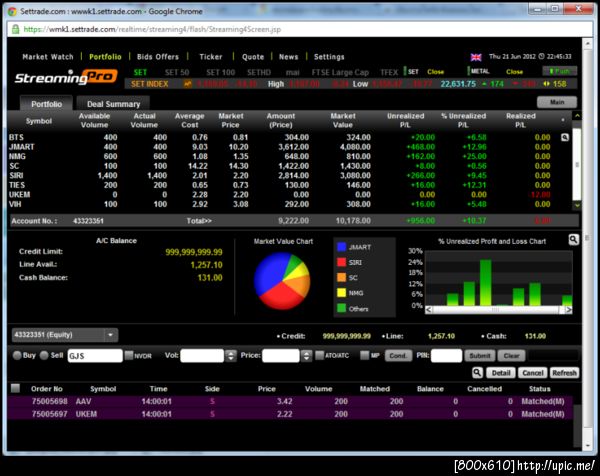Click the StreamingPro logo
The image size is (600, 476).
coord(66,77)
